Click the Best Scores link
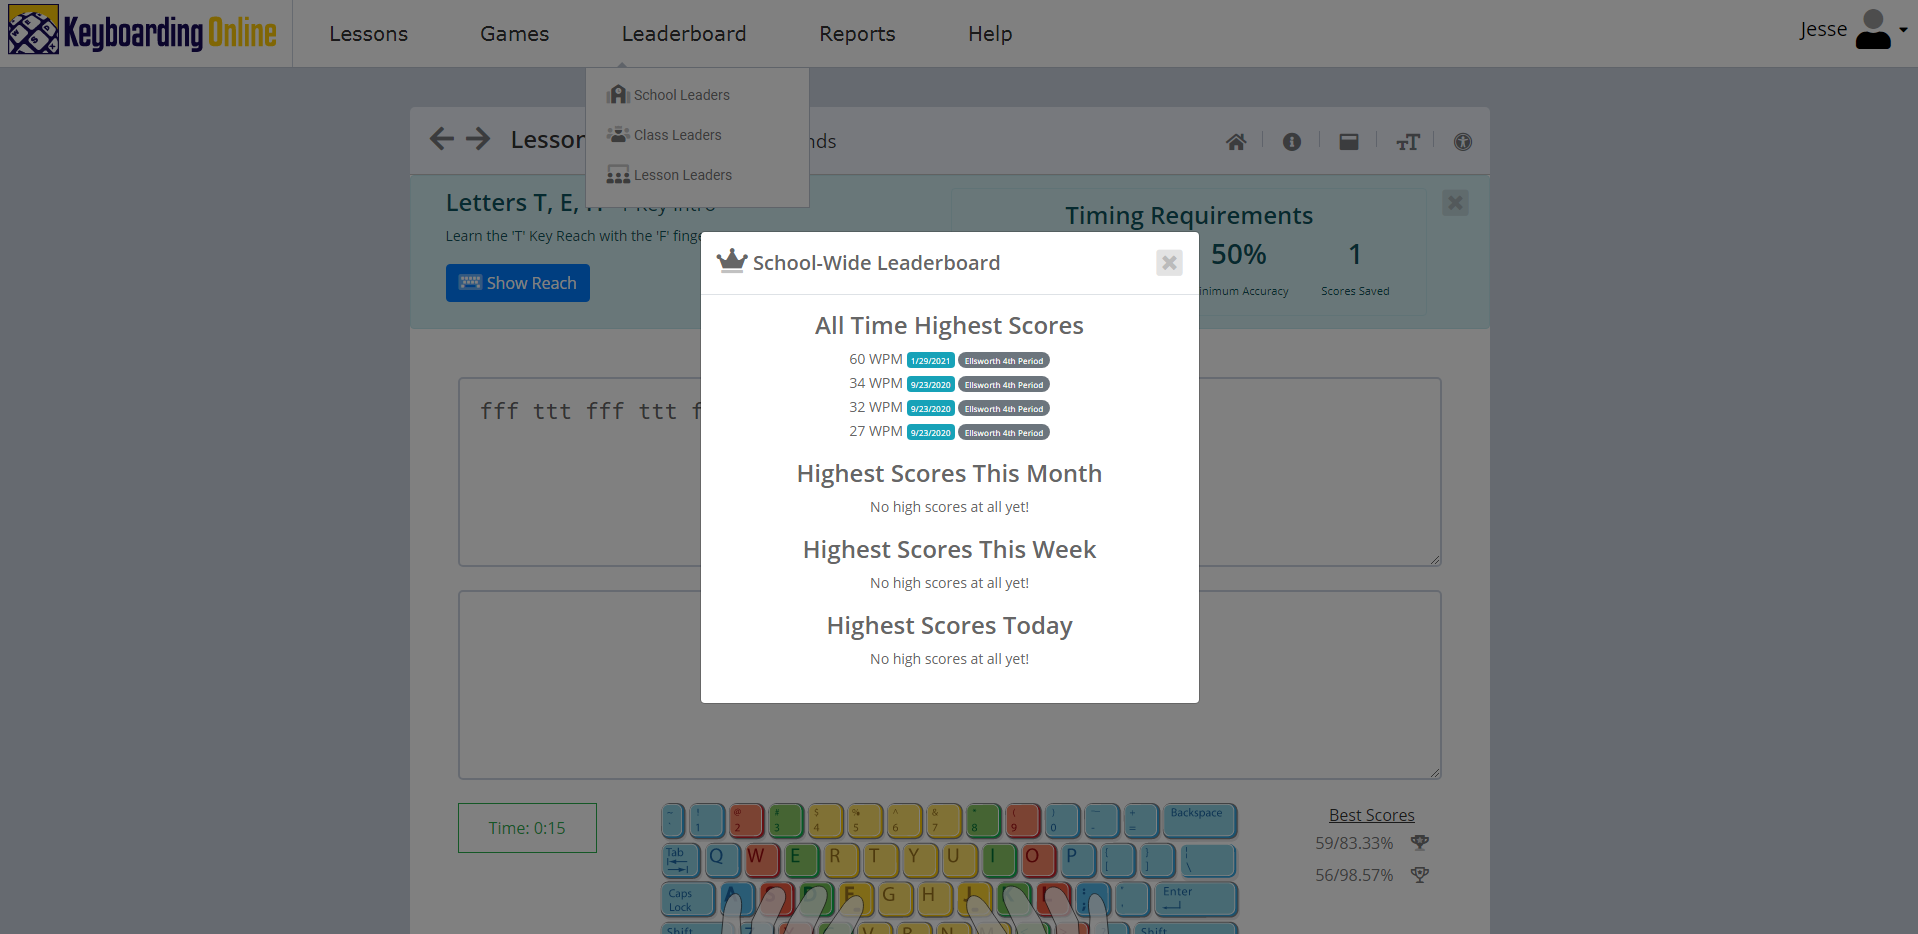 (1371, 815)
